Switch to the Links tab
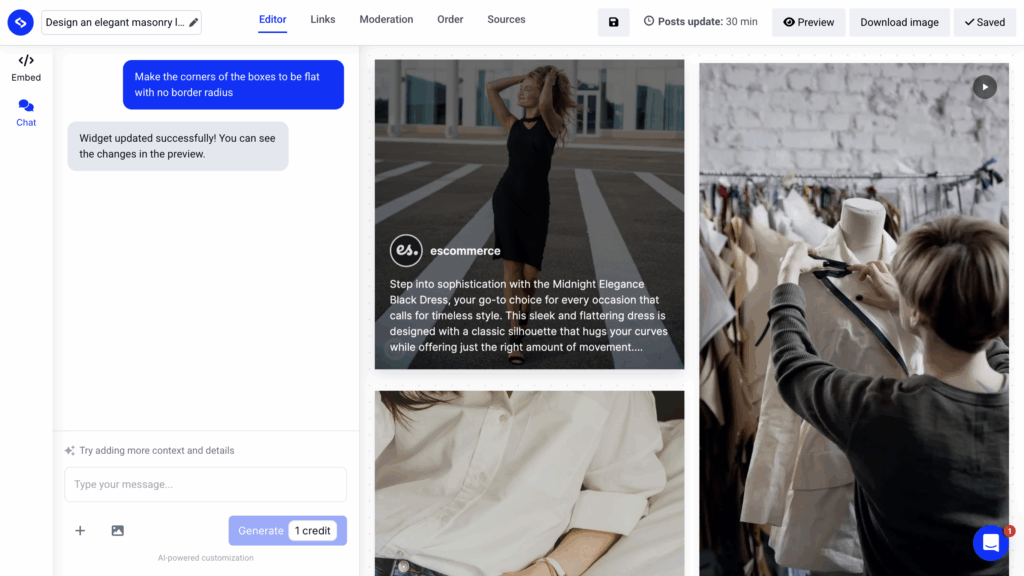This screenshot has width=1024, height=576. click(323, 20)
